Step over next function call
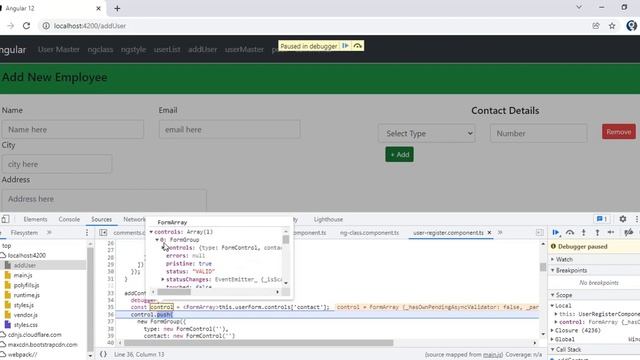640x360 pixels. [569, 232]
